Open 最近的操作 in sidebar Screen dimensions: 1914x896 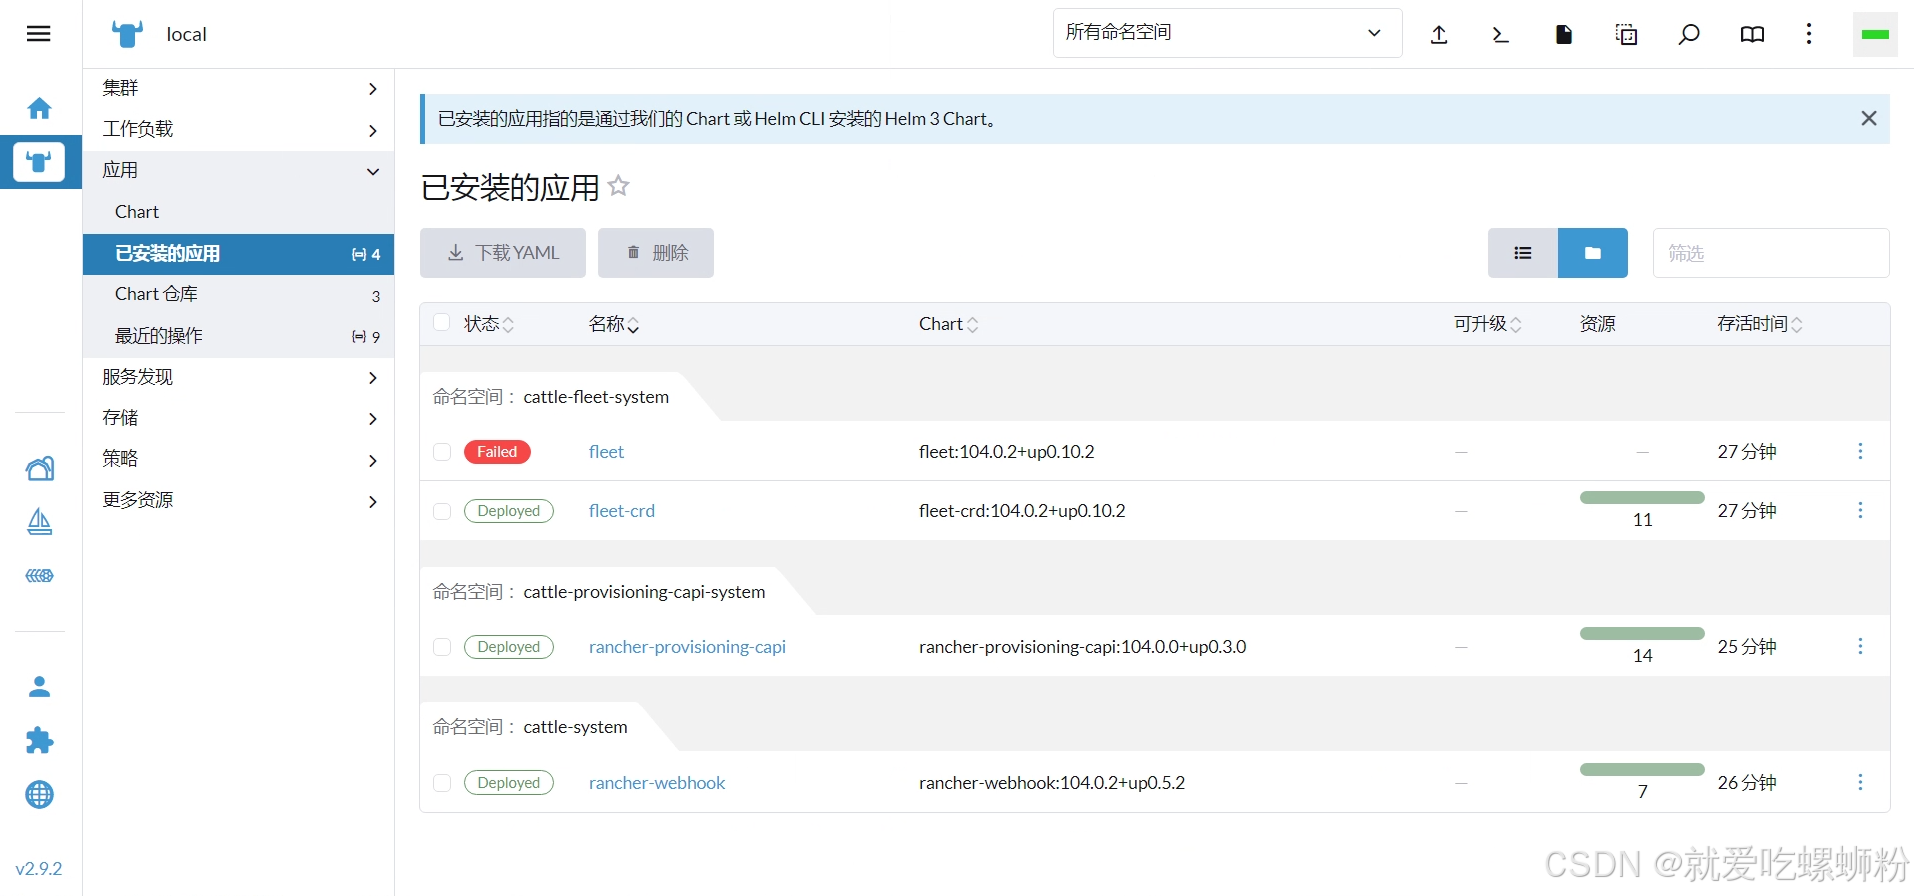239,336
